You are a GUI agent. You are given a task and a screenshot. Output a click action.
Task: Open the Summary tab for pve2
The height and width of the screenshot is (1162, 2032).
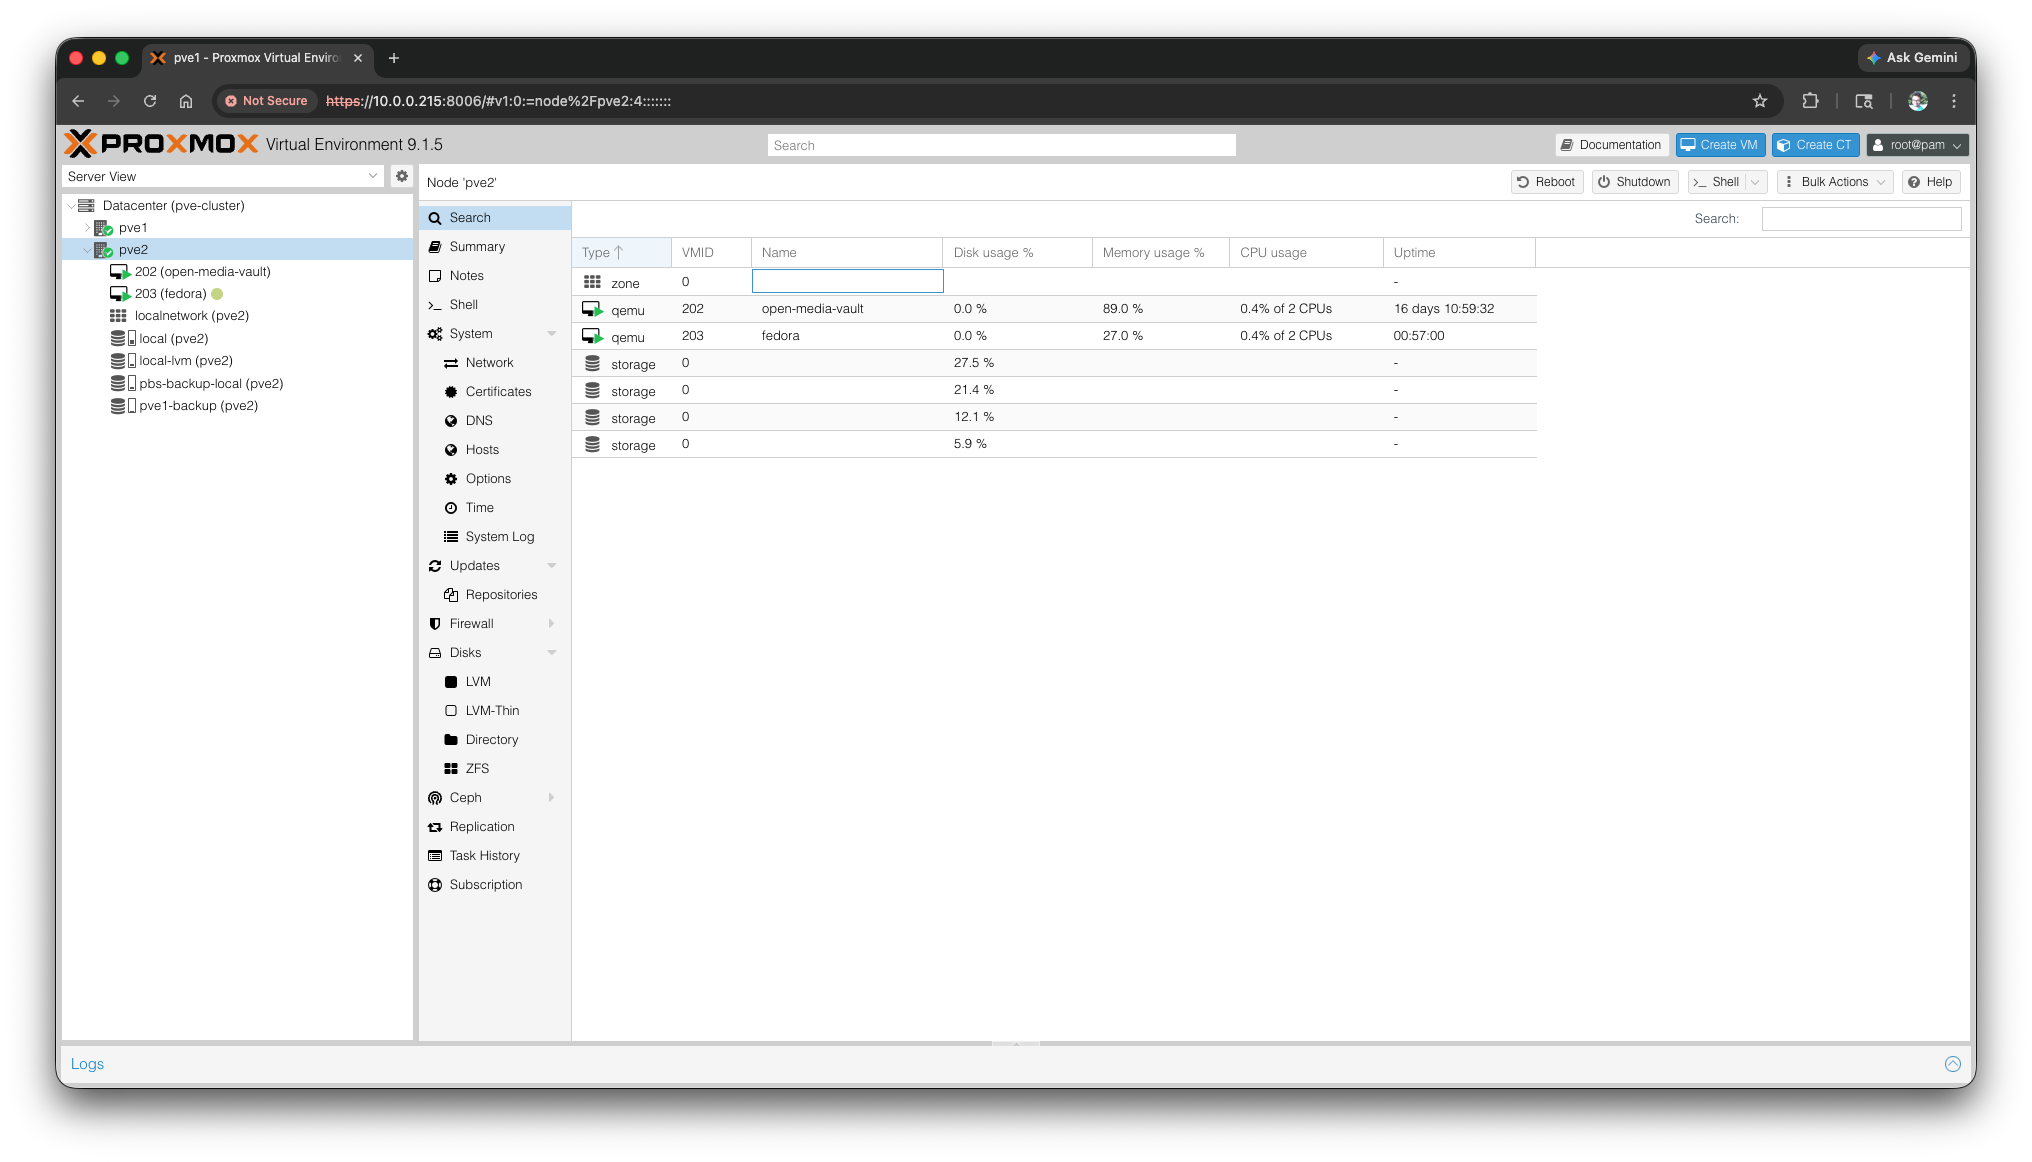tap(476, 247)
